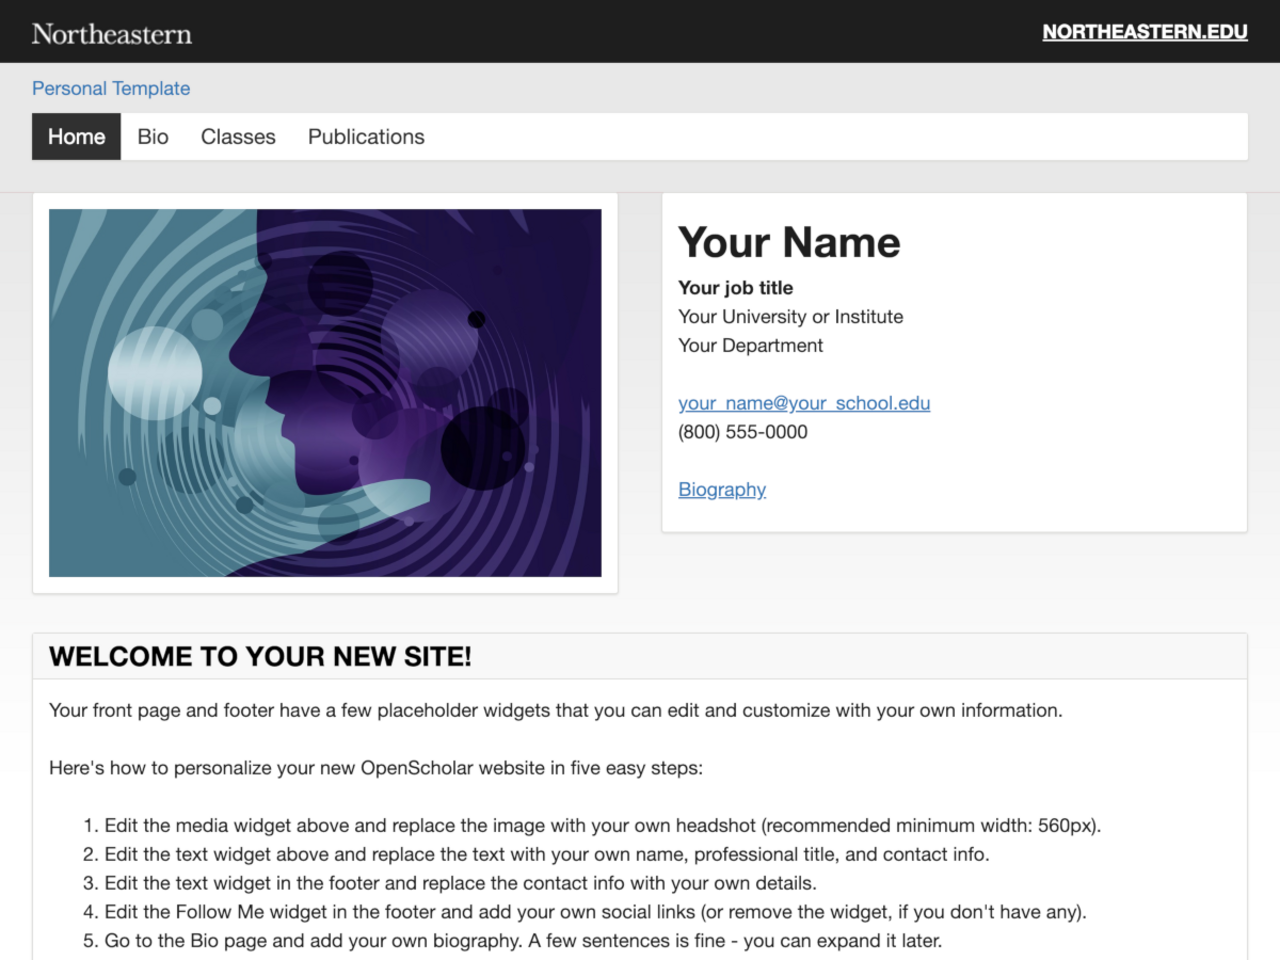The image size is (1280, 960).
Task: Click the contact info card
Action: click(x=953, y=362)
